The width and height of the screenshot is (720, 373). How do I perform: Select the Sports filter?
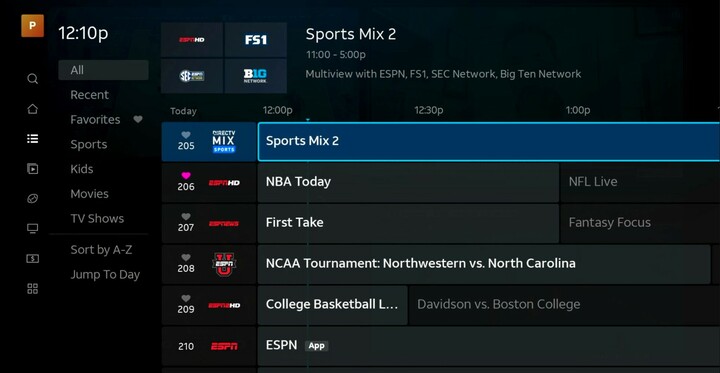[x=89, y=145]
